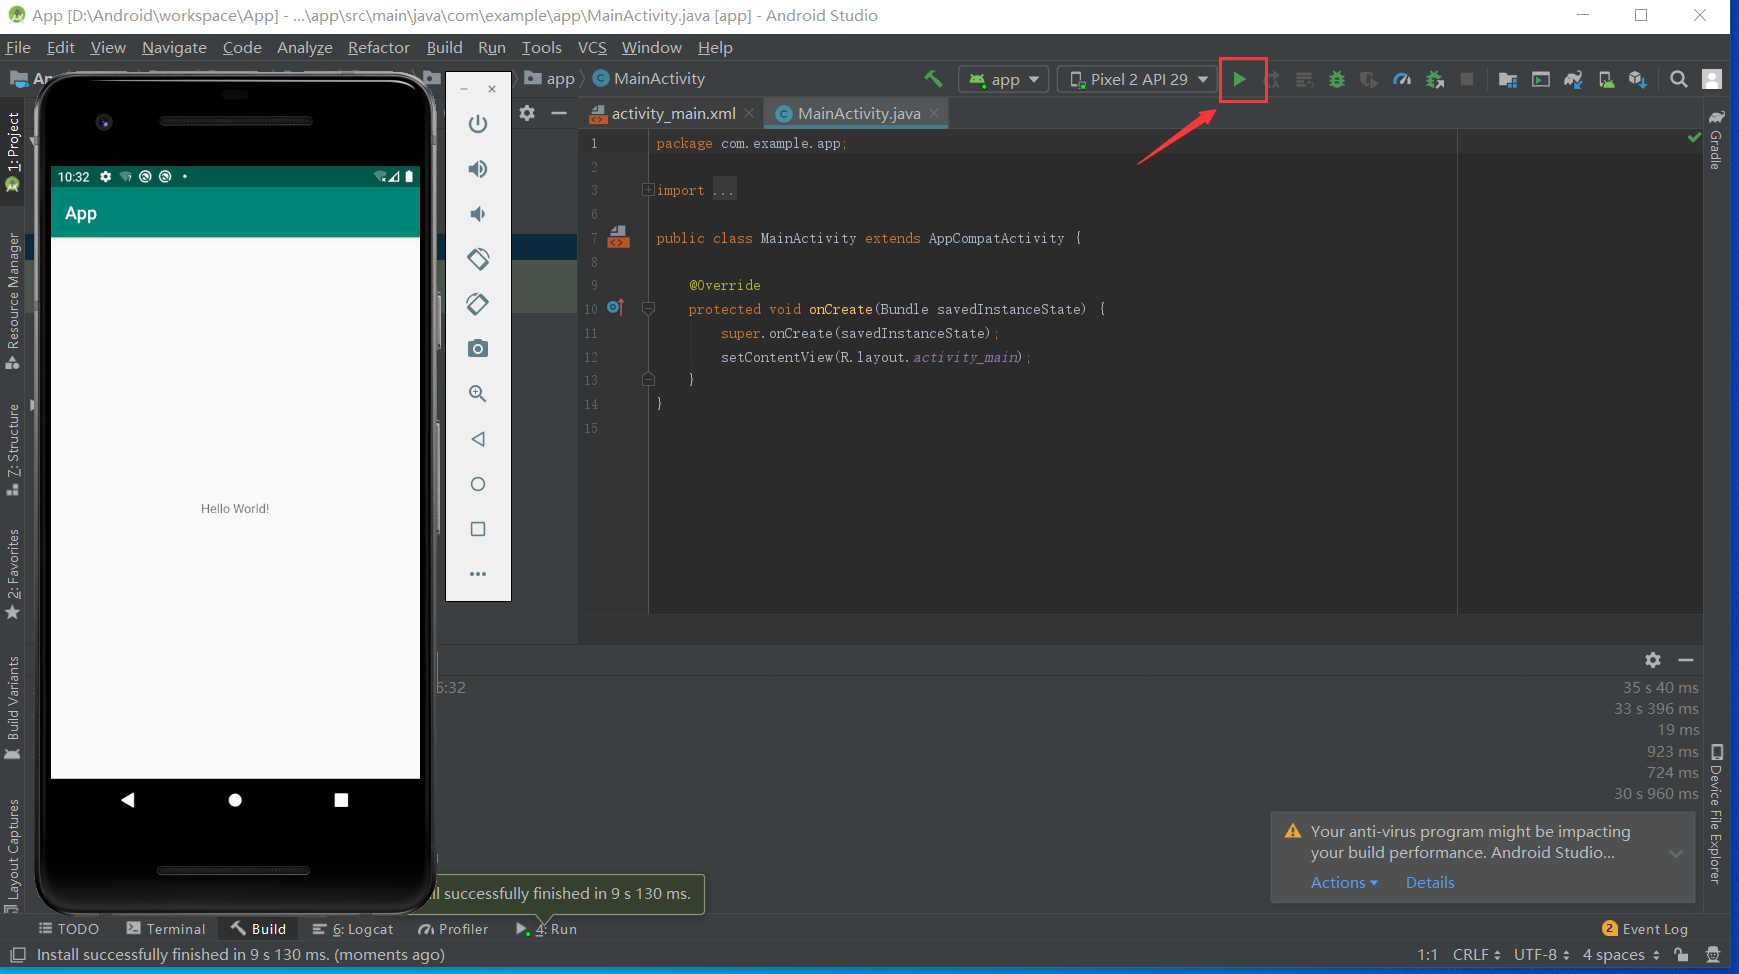
Task: Toggle the 2: Favorites tool window
Action: [13, 575]
